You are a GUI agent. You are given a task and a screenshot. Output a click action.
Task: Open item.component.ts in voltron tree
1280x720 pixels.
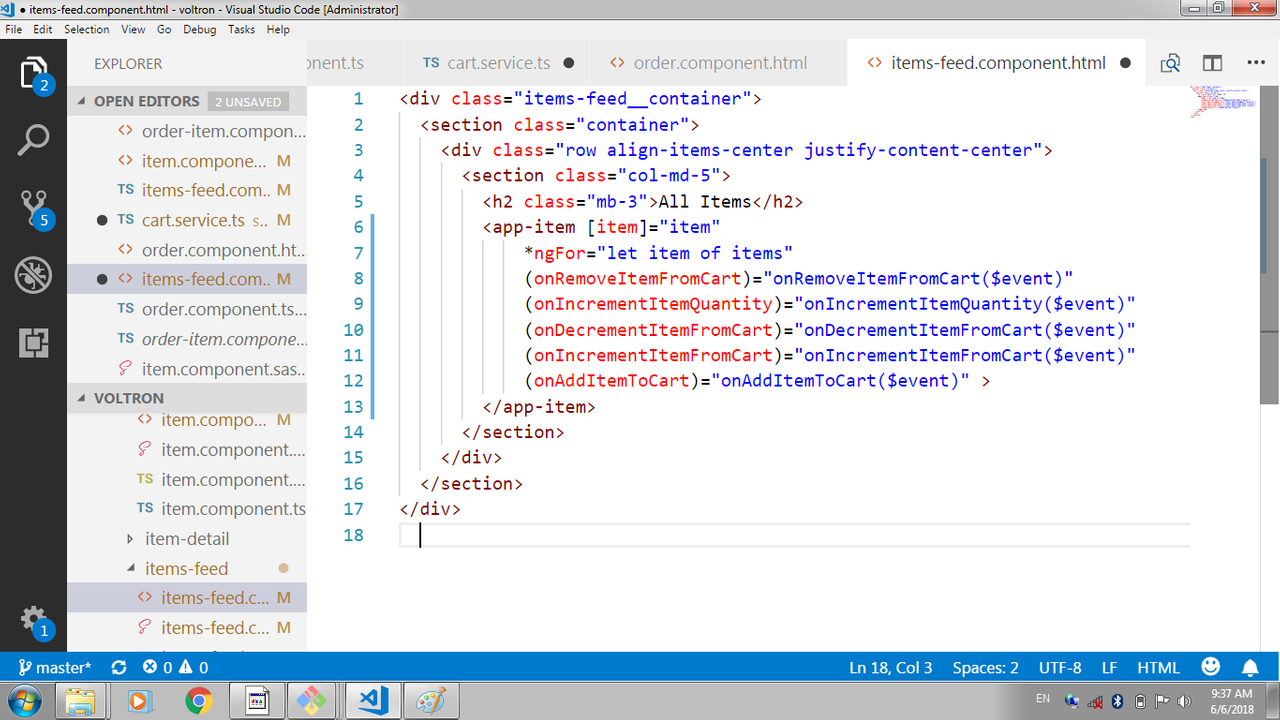click(187, 509)
